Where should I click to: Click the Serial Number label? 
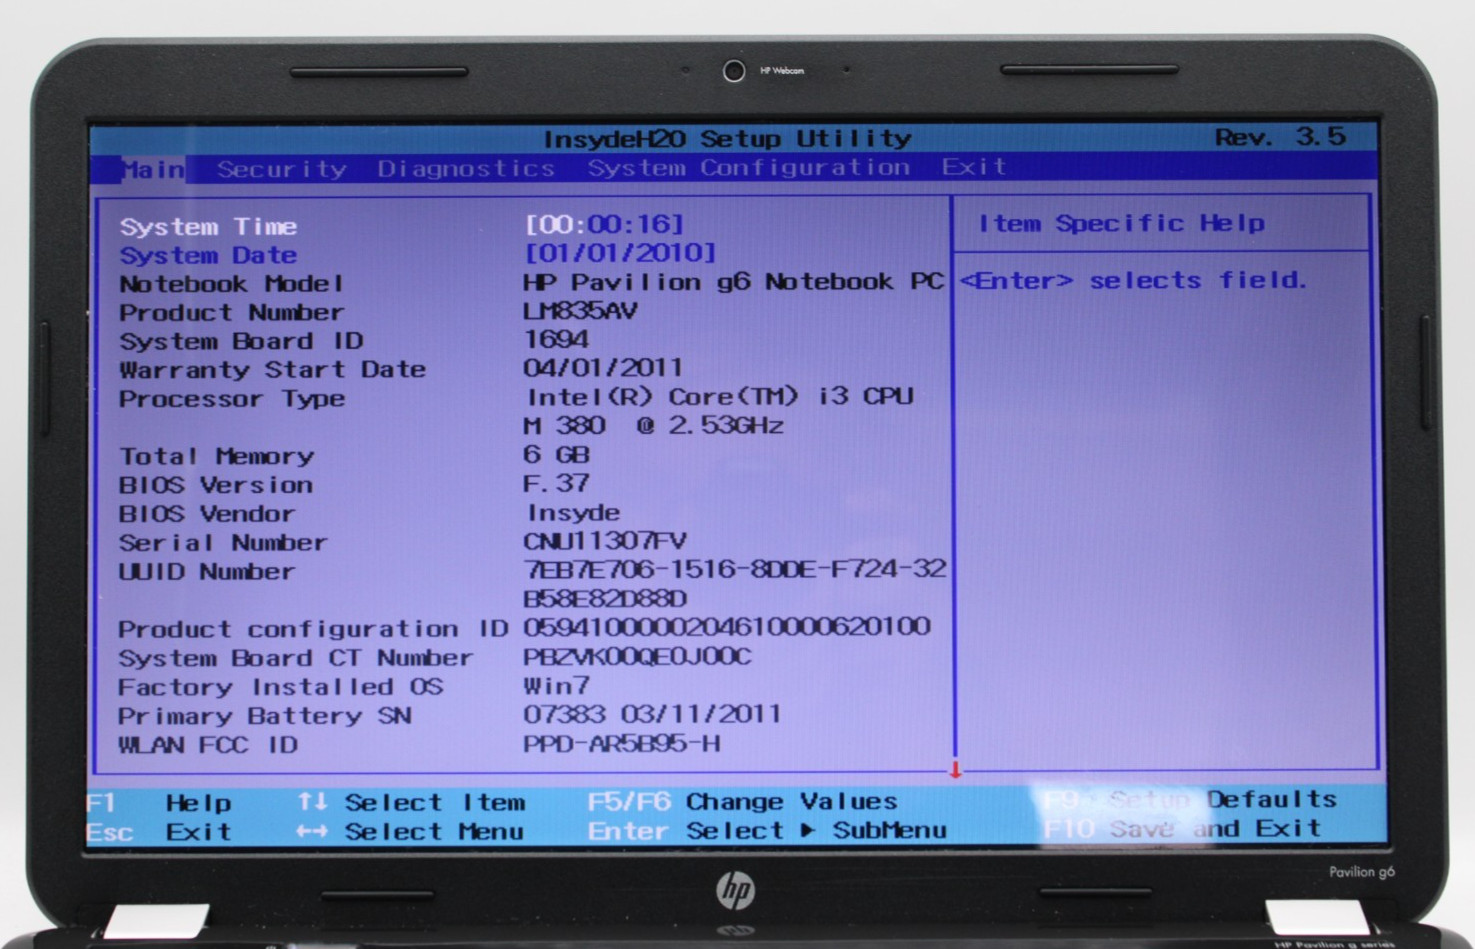[x=223, y=543]
